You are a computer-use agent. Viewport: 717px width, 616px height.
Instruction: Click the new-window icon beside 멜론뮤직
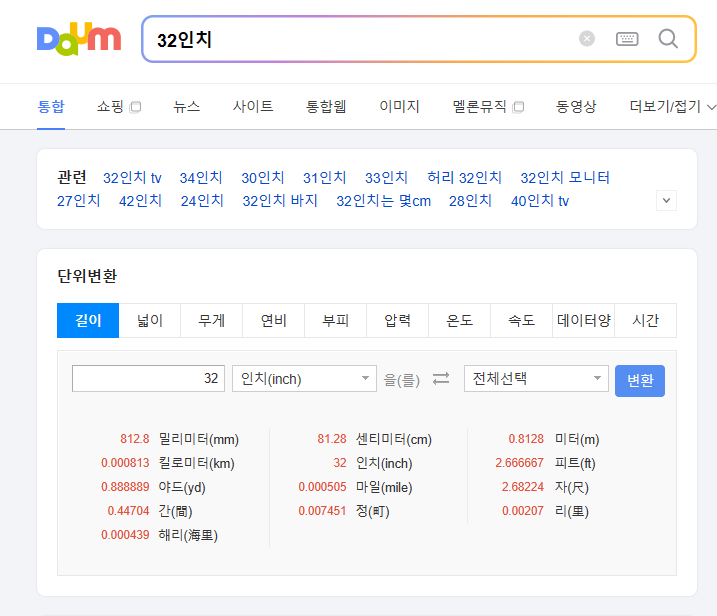(x=518, y=107)
